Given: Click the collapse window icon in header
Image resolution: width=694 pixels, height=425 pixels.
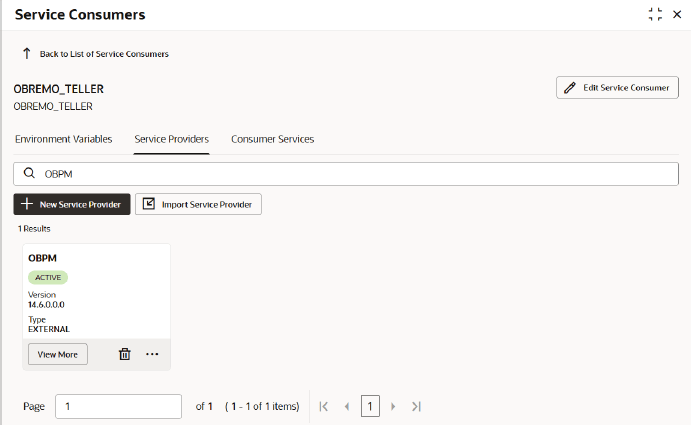Looking at the screenshot, I should pyautogui.click(x=655, y=14).
